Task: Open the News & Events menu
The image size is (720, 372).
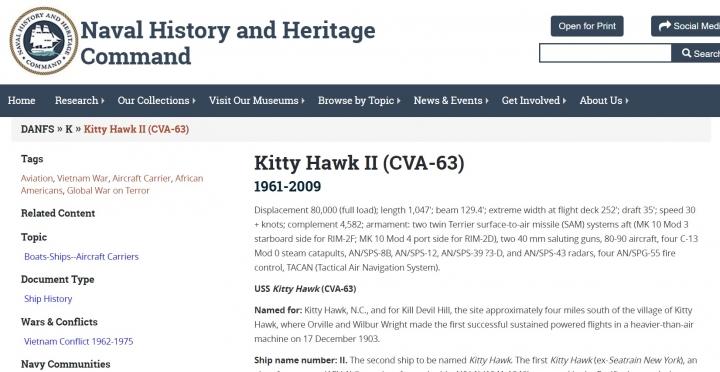Action: pyautogui.click(x=451, y=101)
